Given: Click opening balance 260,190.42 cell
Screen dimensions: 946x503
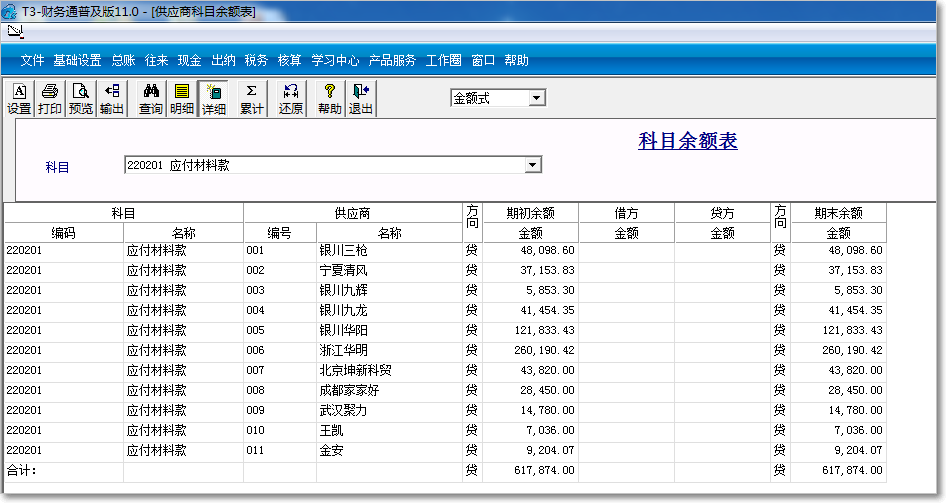Looking at the screenshot, I should [530, 350].
